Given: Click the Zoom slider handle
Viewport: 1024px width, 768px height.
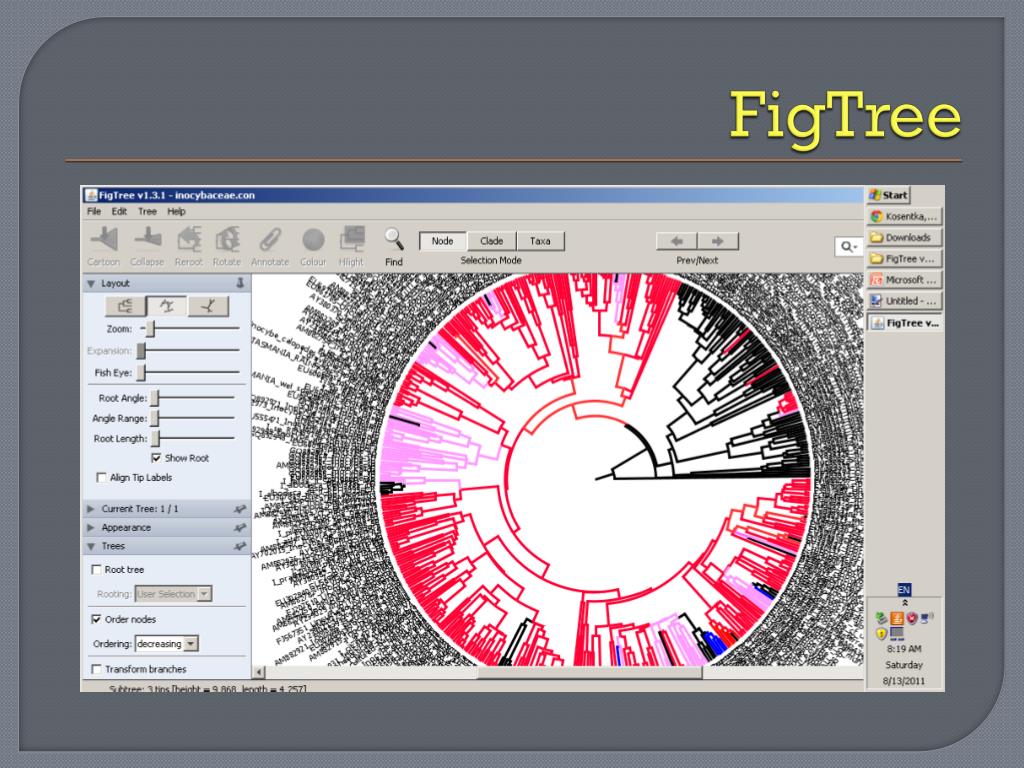Looking at the screenshot, I should [x=150, y=328].
